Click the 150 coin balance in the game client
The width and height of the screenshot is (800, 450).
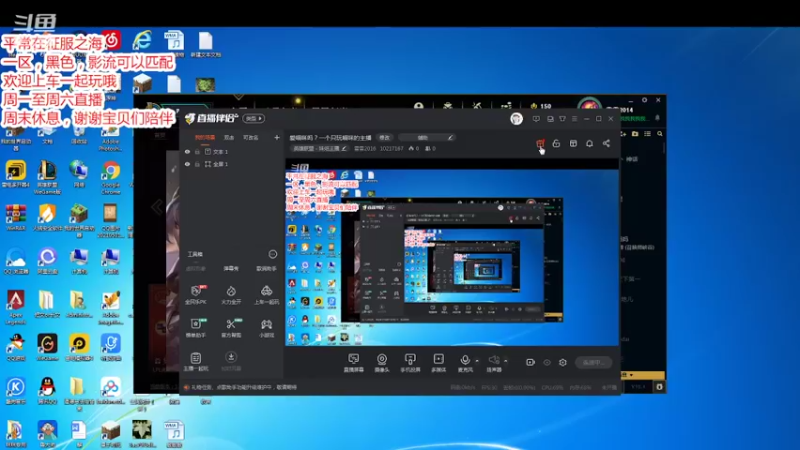541,106
